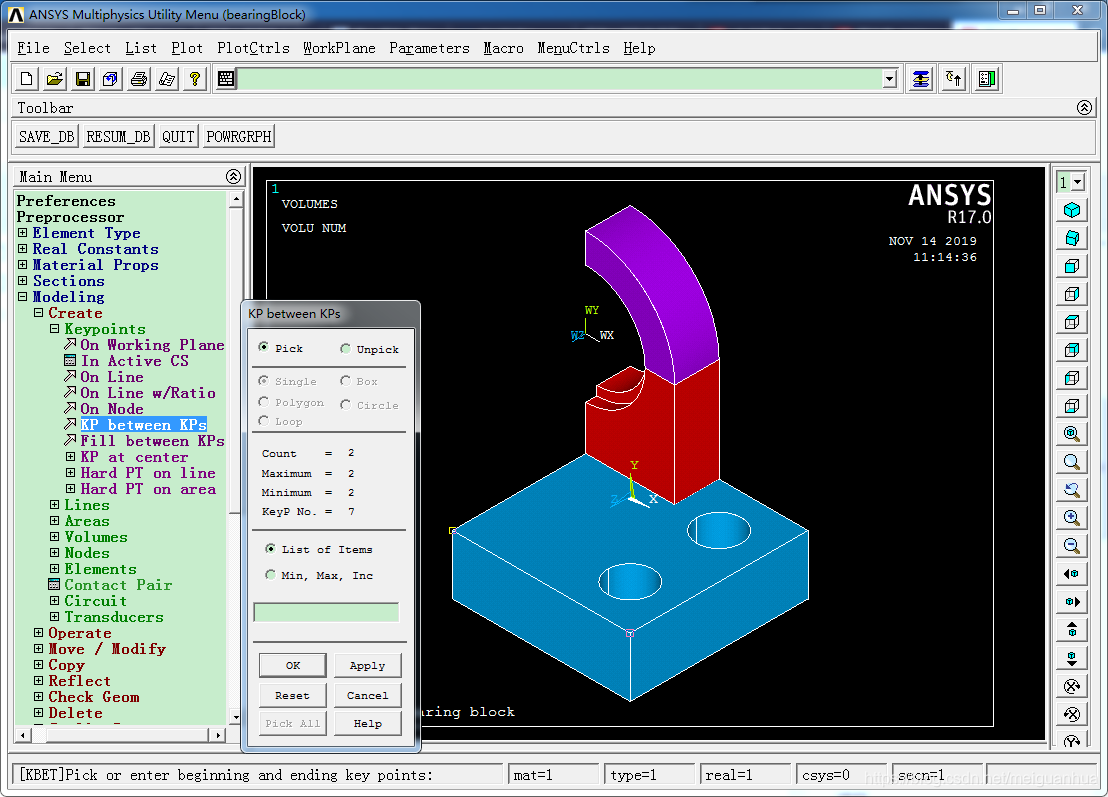Choose the Polygon picking mode
Viewport: 1108px width, 797px height.
point(264,402)
